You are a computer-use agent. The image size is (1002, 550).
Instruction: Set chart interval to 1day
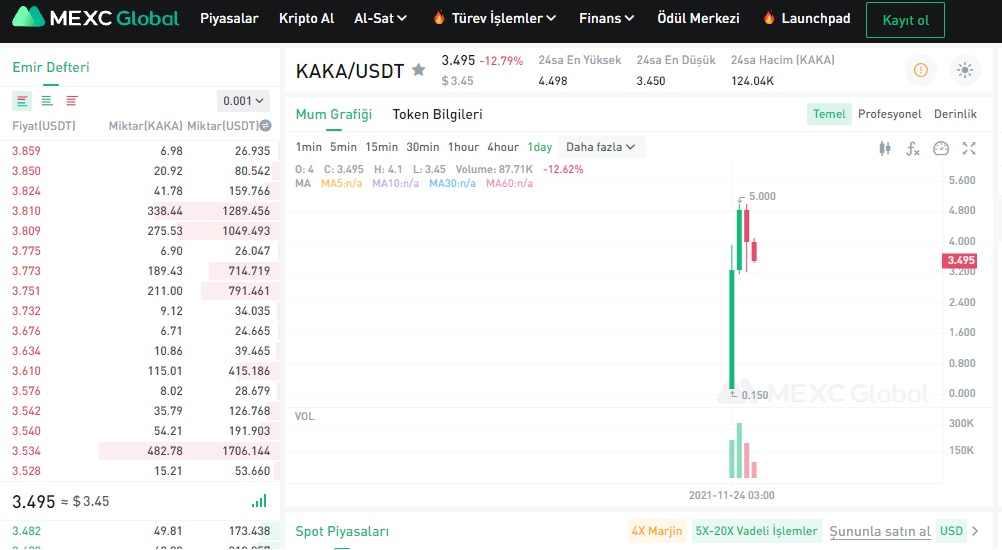click(x=539, y=147)
